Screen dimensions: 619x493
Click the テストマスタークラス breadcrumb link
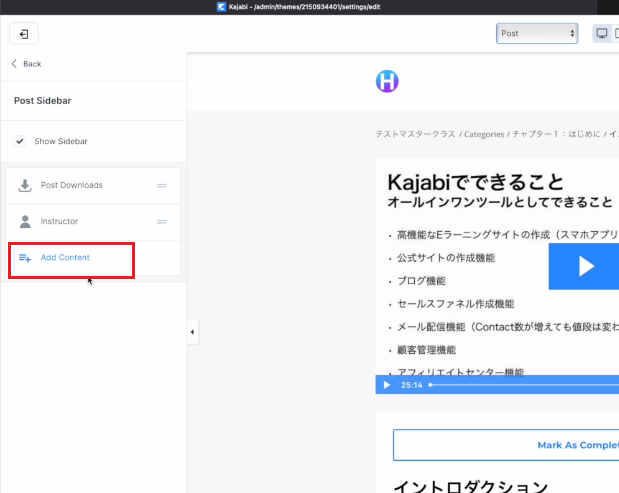click(x=415, y=134)
